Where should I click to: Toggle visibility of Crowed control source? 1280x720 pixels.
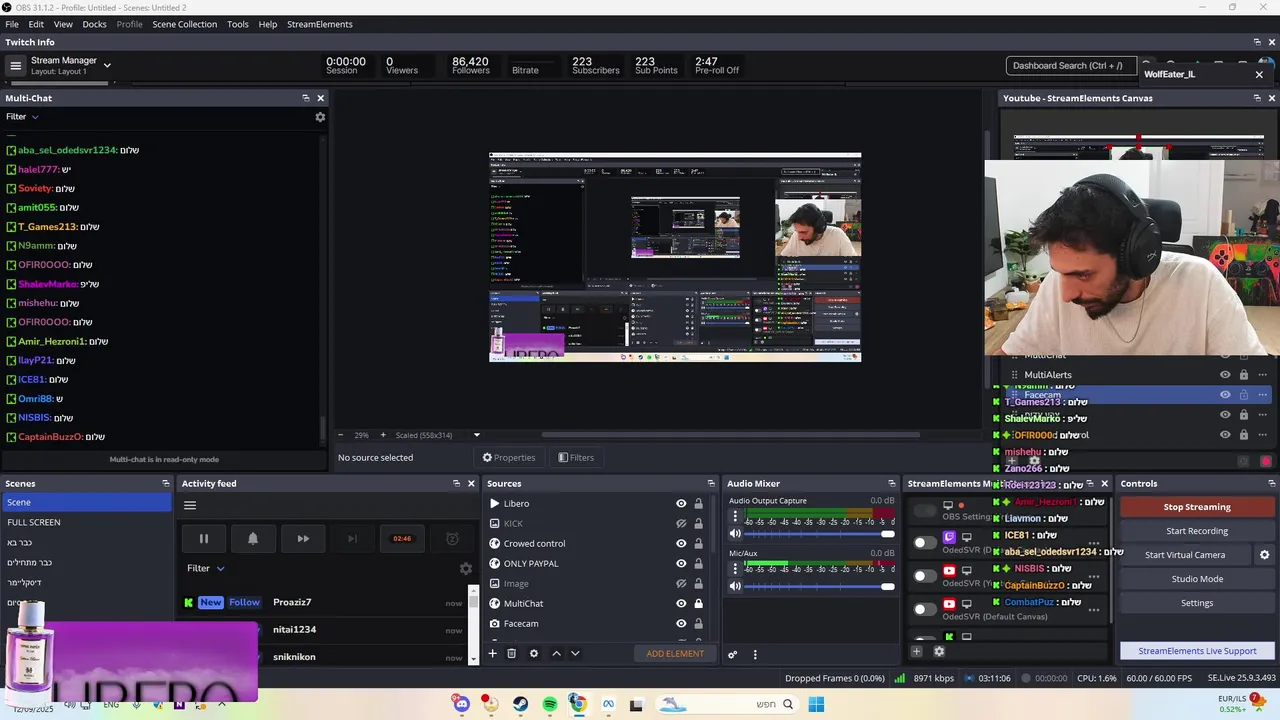point(681,544)
